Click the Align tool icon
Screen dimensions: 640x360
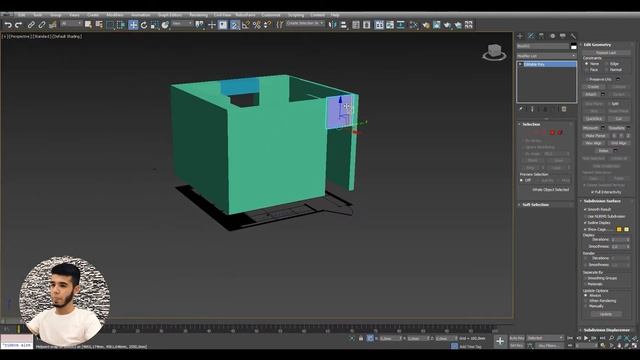tap(344, 25)
